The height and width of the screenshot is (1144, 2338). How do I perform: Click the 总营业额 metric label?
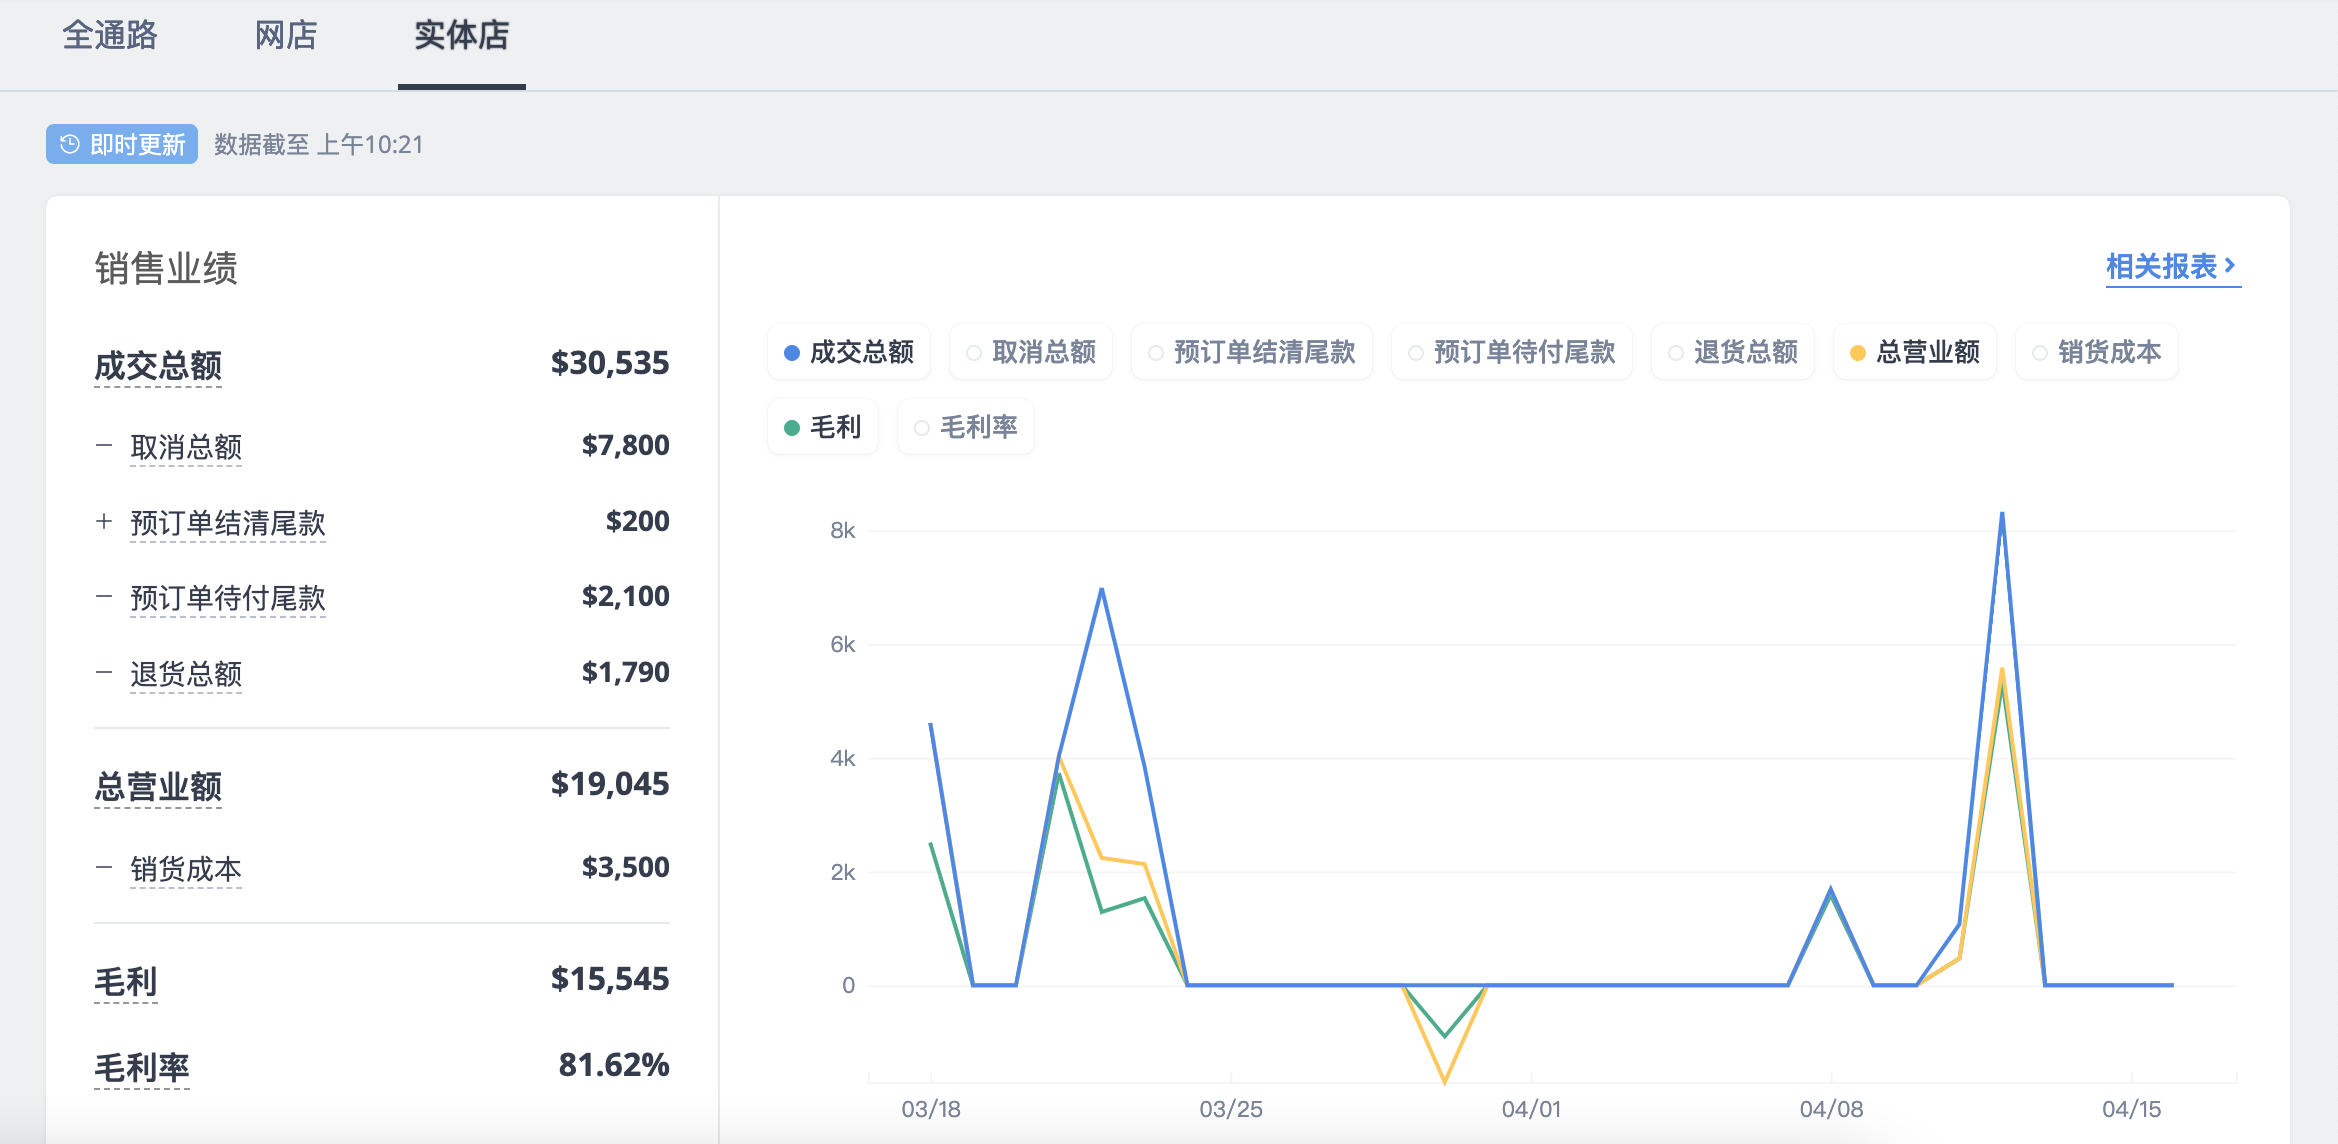pos(158,786)
